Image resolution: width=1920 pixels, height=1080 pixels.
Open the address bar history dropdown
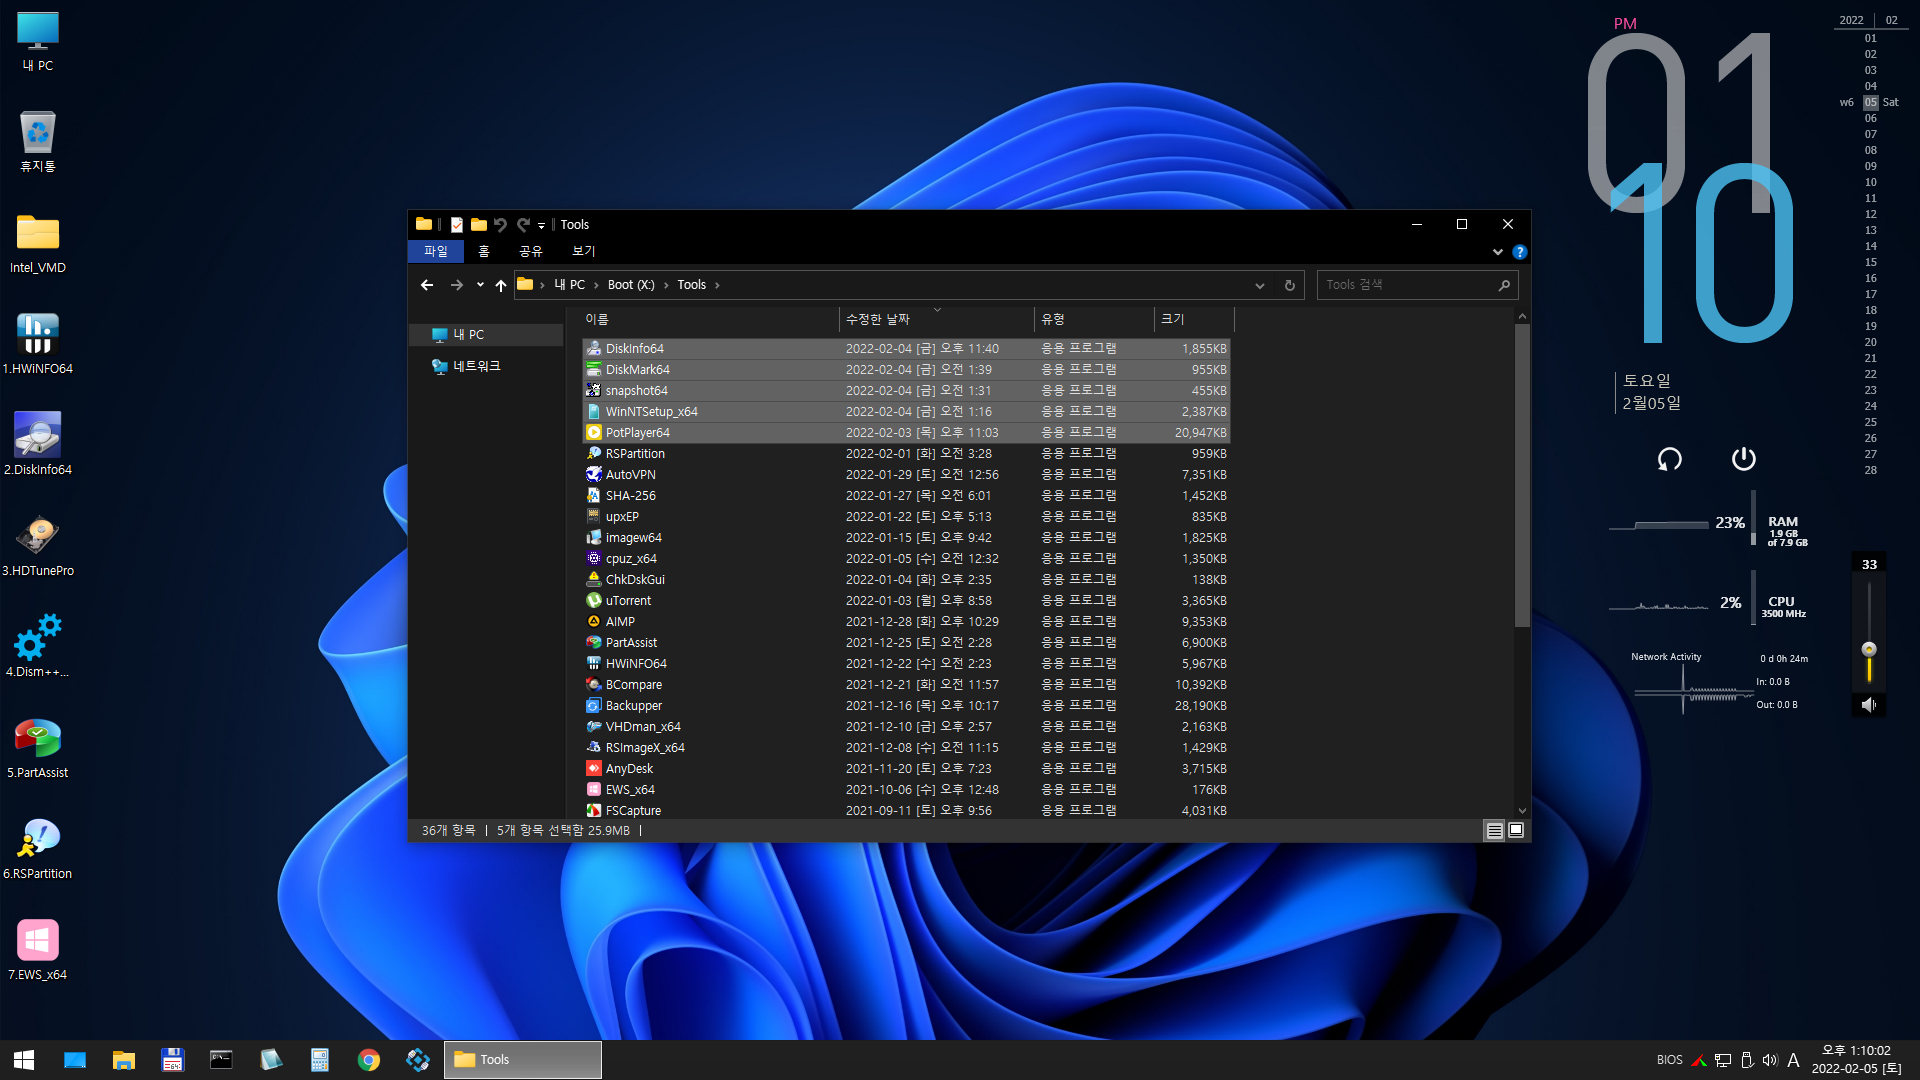[1259, 285]
